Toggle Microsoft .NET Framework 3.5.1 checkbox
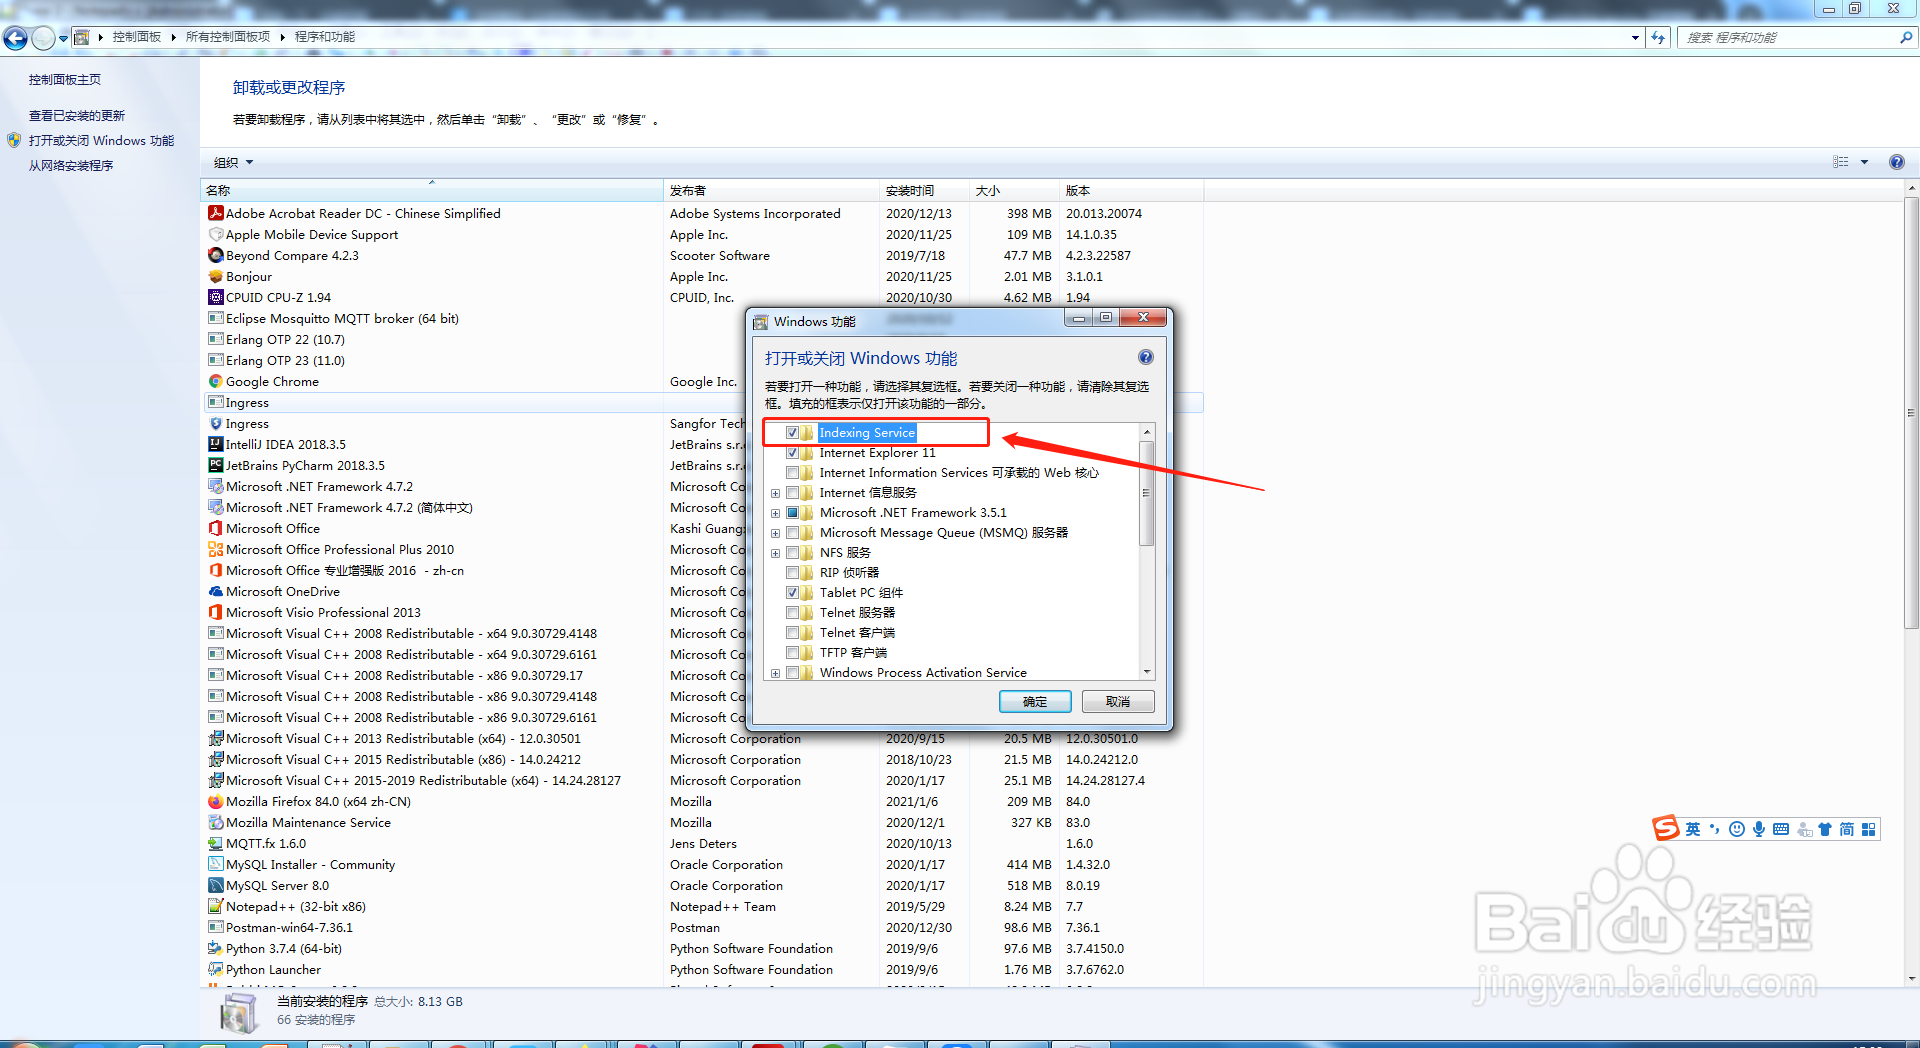This screenshot has width=1920, height=1048. coord(792,513)
